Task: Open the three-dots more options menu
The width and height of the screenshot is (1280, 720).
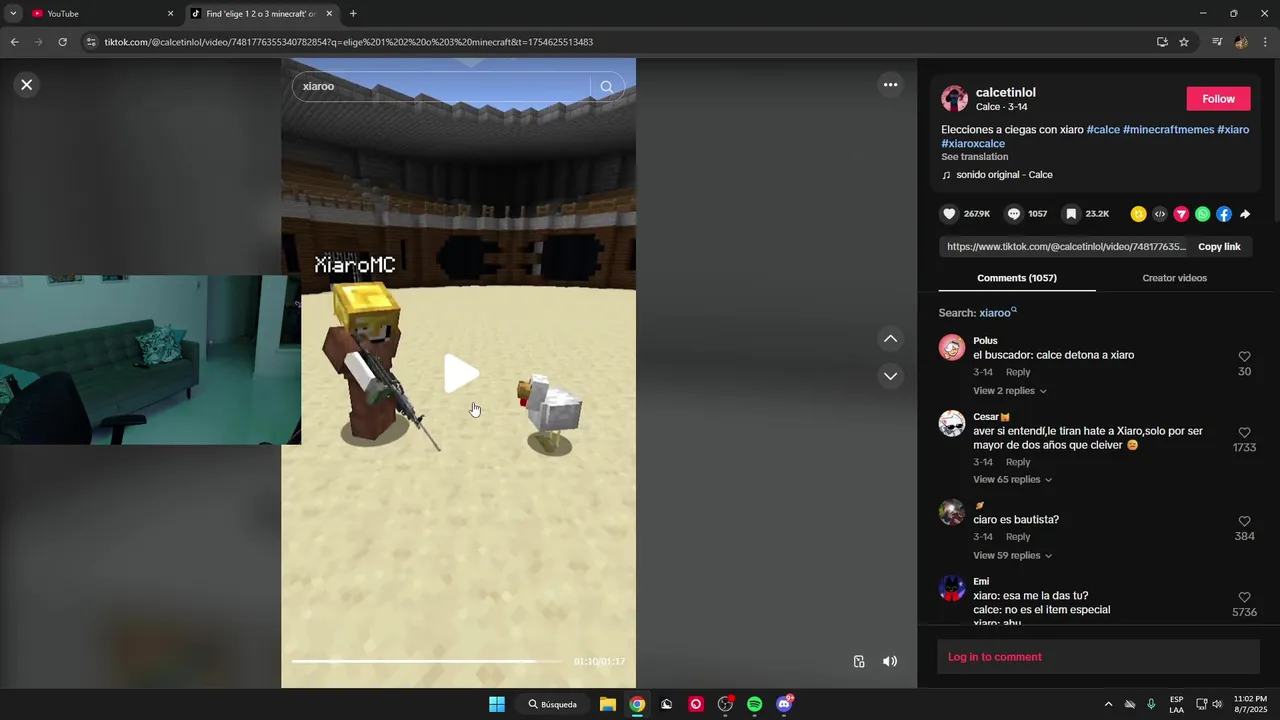Action: pyautogui.click(x=890, y=85)
